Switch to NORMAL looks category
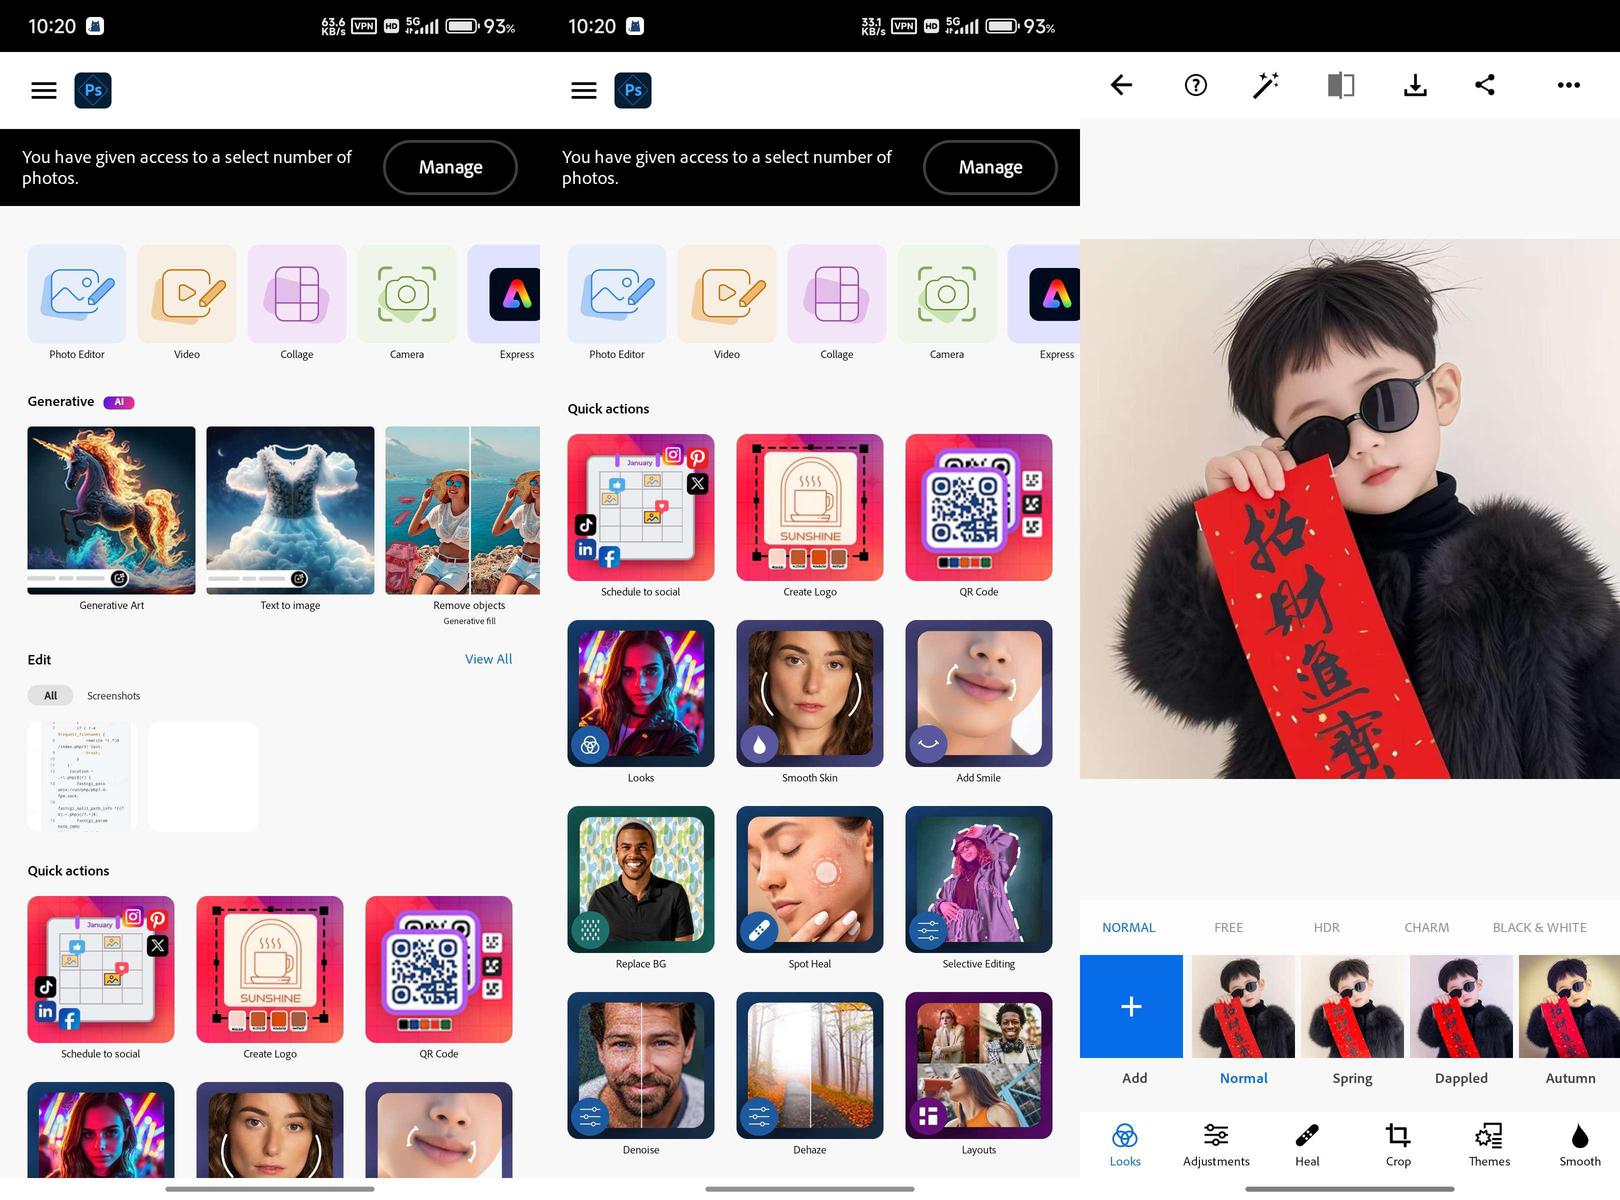Image resolution: width=1620 pixels, height=1200 pixels. [x=1128, y=927]
